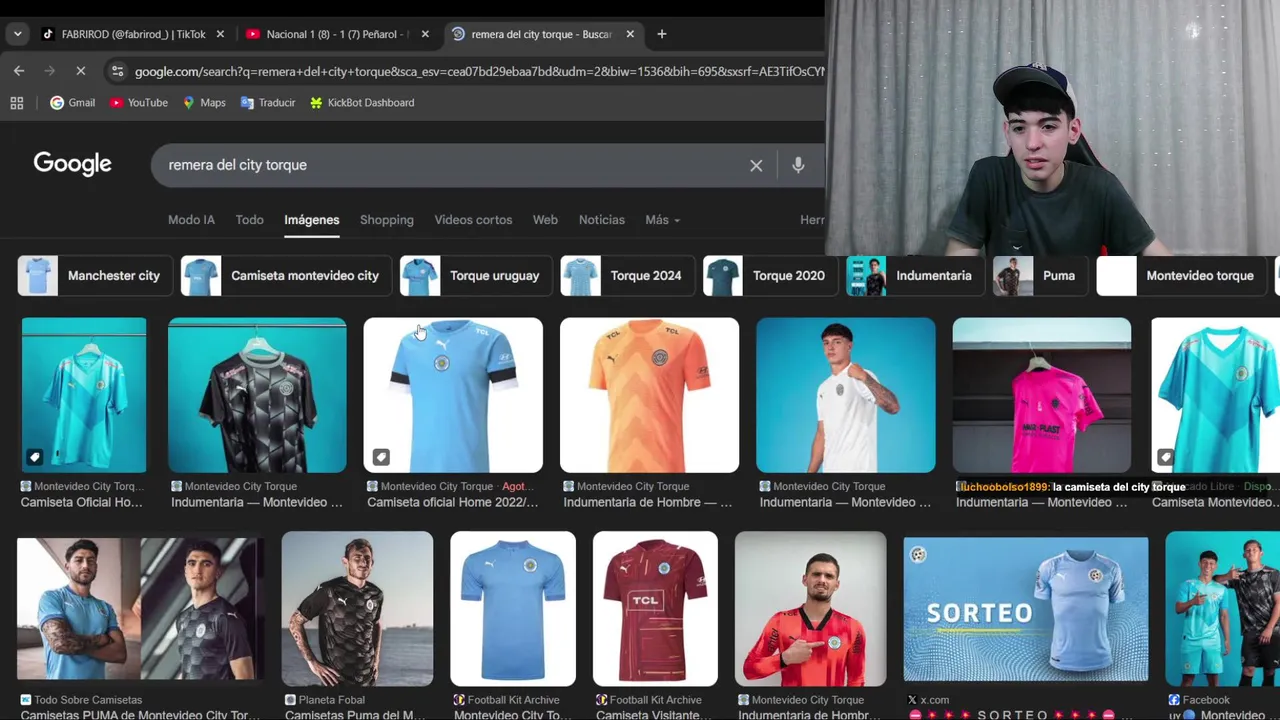This screenshot has height=720, width=1280.
Task: Filter by Camiseta montevideo city chip
Action: [285, 276]
